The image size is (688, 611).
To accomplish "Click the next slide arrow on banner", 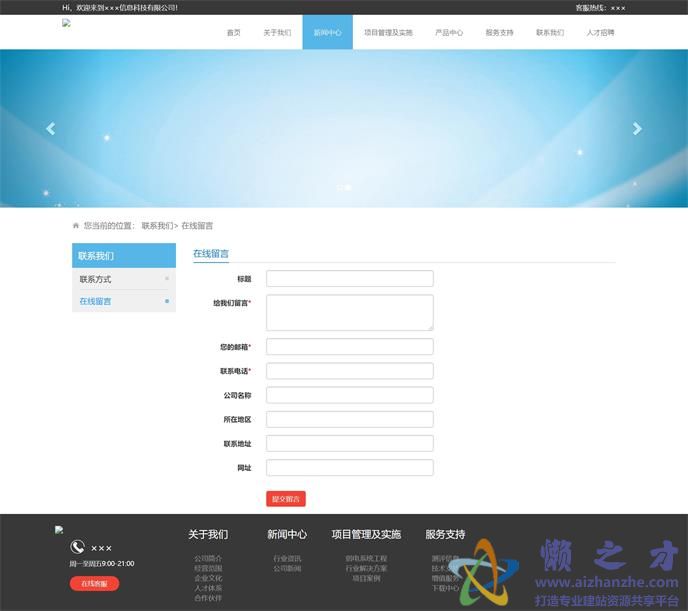I will [636, 128].
